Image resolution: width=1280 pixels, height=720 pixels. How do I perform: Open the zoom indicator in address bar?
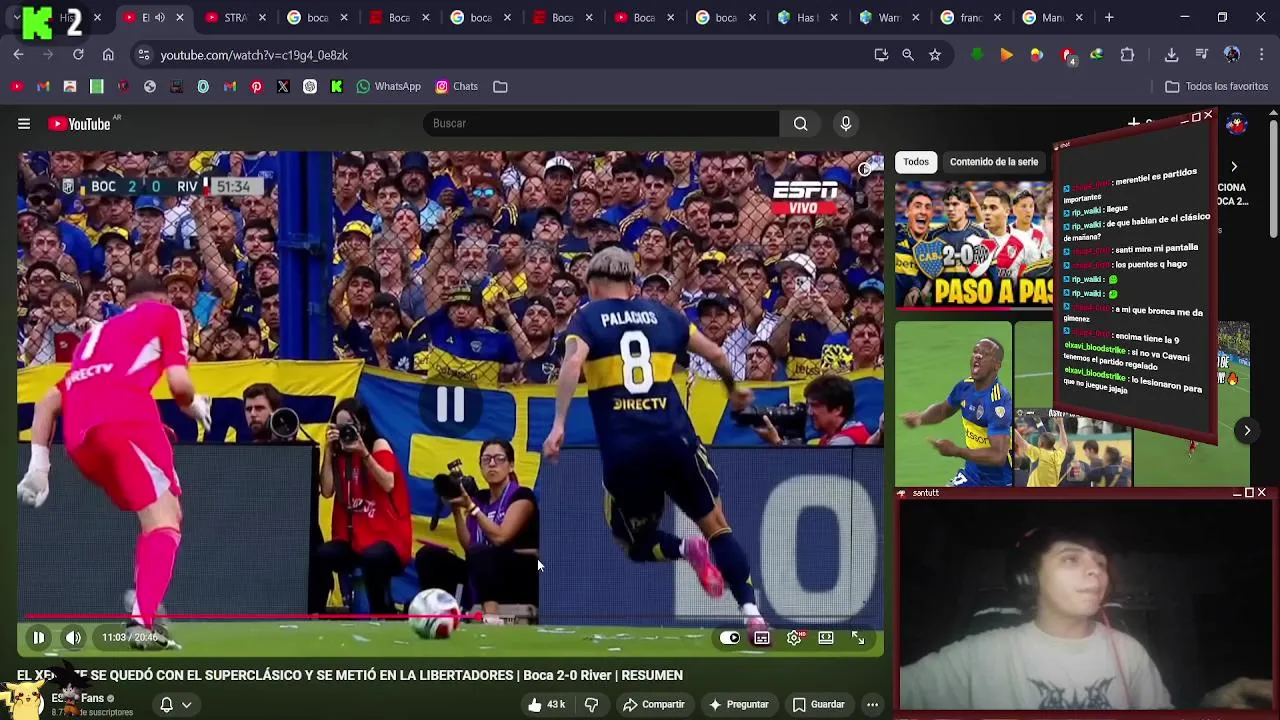pyautogui.click(x=908, y=55)
